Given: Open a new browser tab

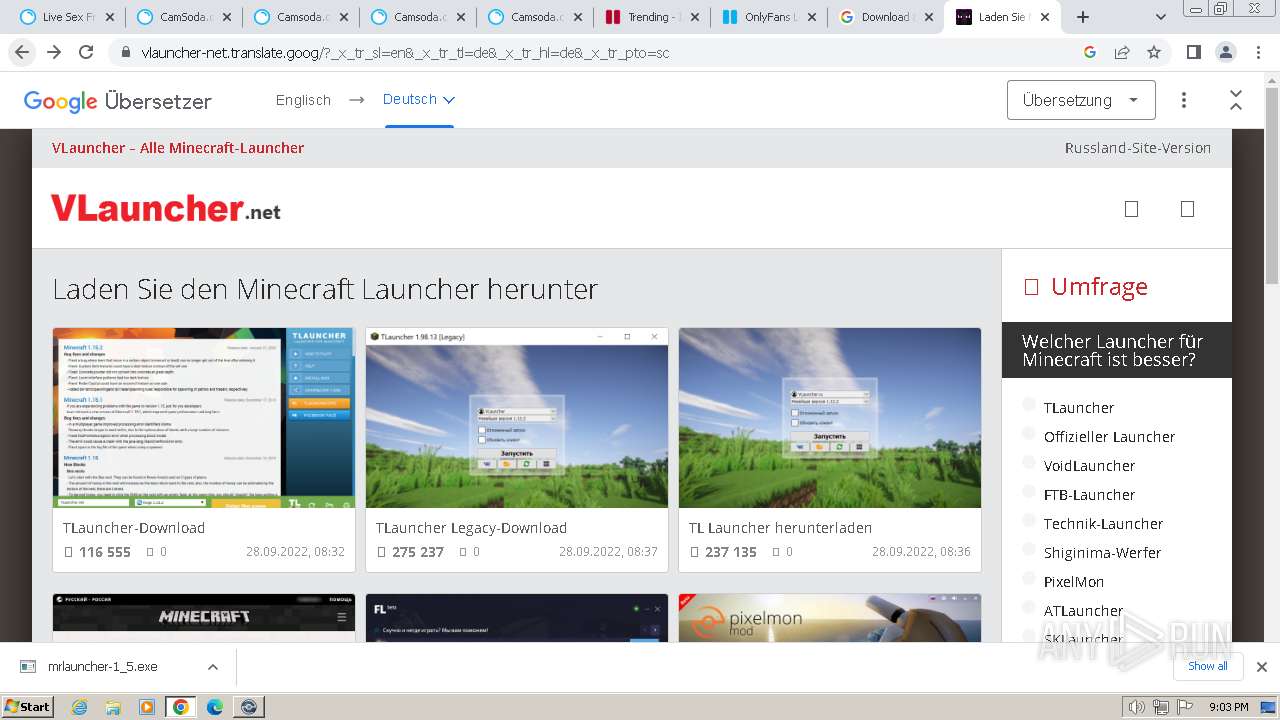Looking at the screenshot, I should coord(1083,17).
